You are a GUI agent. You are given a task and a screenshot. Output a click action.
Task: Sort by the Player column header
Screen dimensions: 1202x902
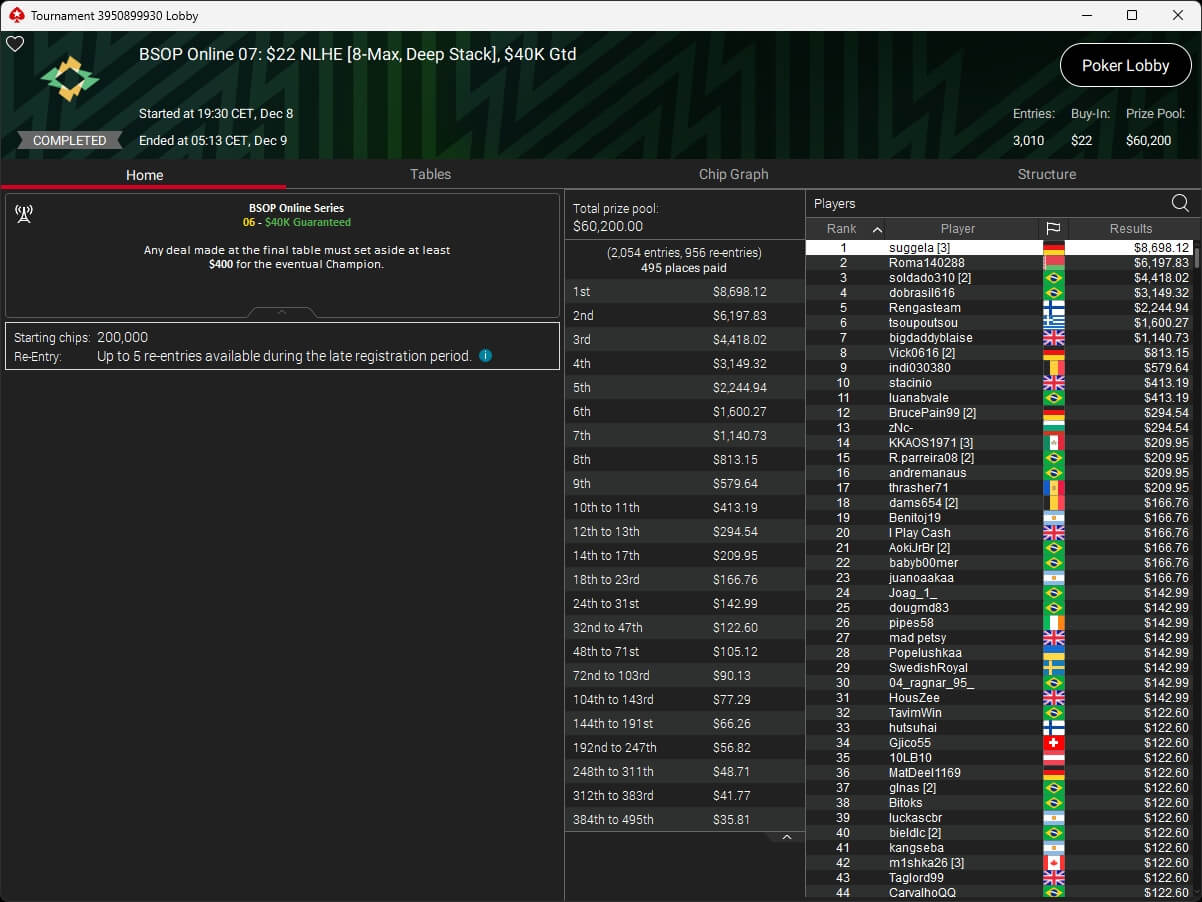tap(957, 229)
